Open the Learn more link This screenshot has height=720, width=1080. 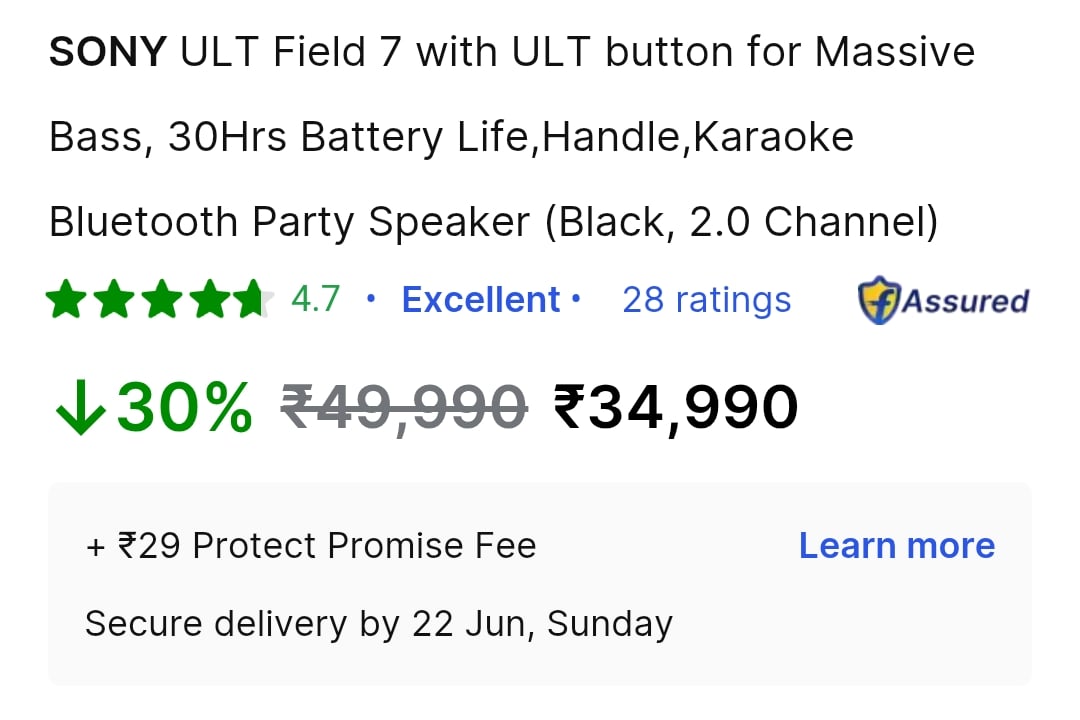(x=897, y=546)
